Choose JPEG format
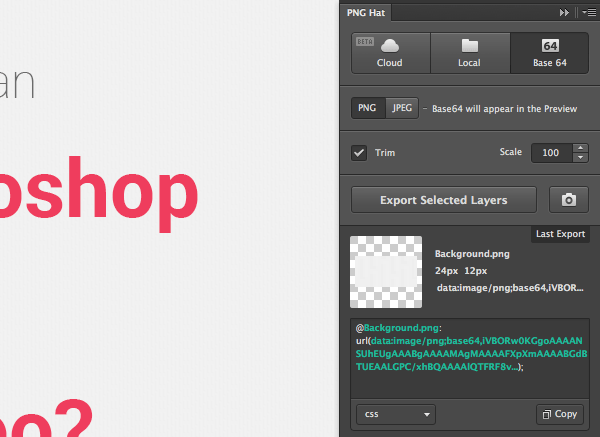The image size is (600, 437). tap(402, 108)
